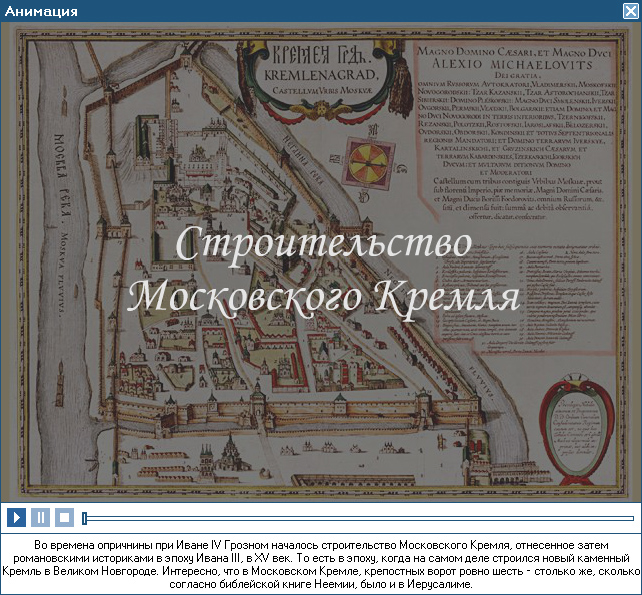This screenshot has width=642, height=595.
Task: Pause the animation playback
Action: coord(41,518)
